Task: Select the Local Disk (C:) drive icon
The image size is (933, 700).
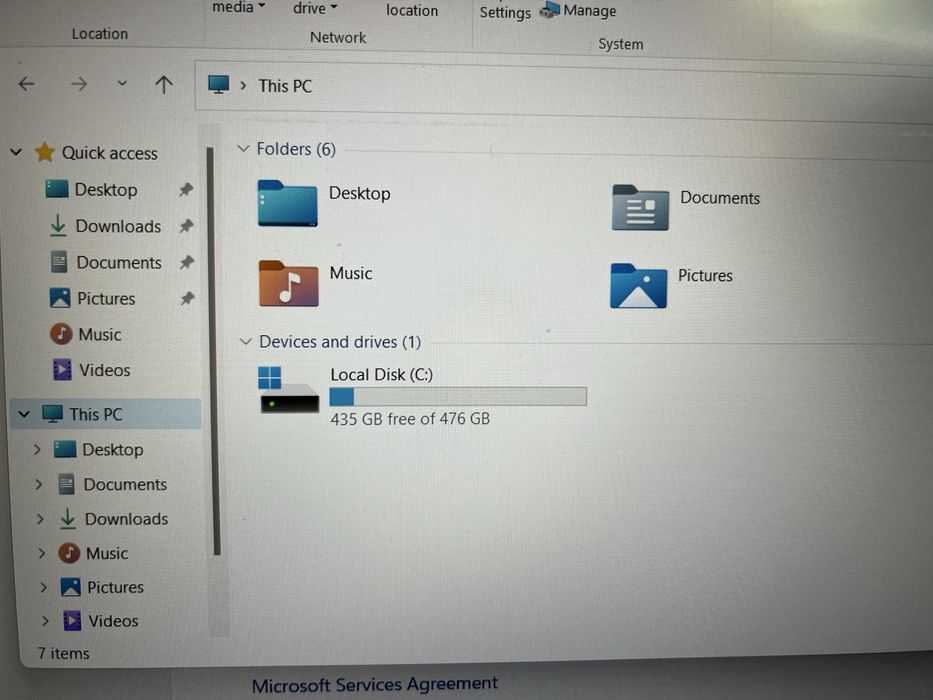Action: (x=289, y=389)
